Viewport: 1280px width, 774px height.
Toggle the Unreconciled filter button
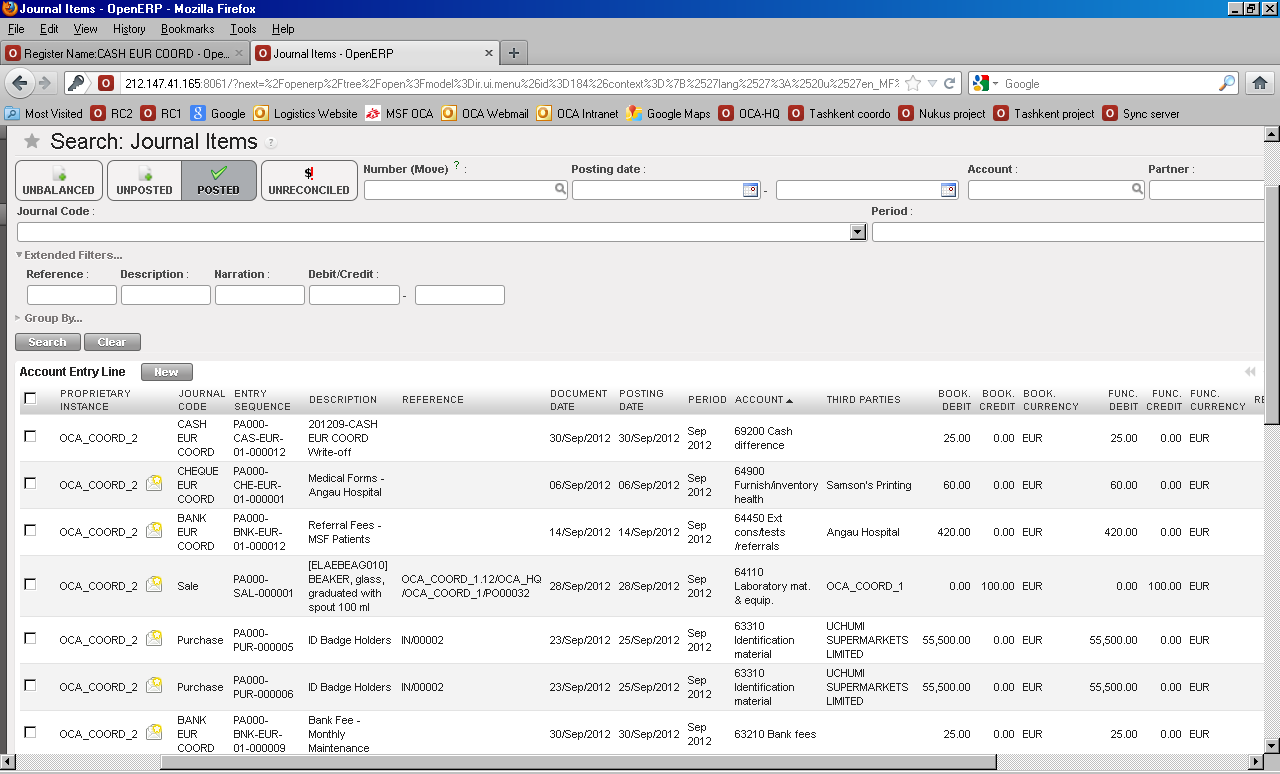coord(309,180)
